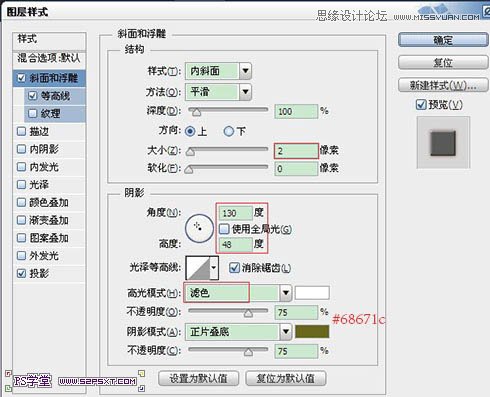Viewport: 490px width, 397px height.
Task: Uncheck the 等高线 checkbox
Action: (x=32, y=96)
